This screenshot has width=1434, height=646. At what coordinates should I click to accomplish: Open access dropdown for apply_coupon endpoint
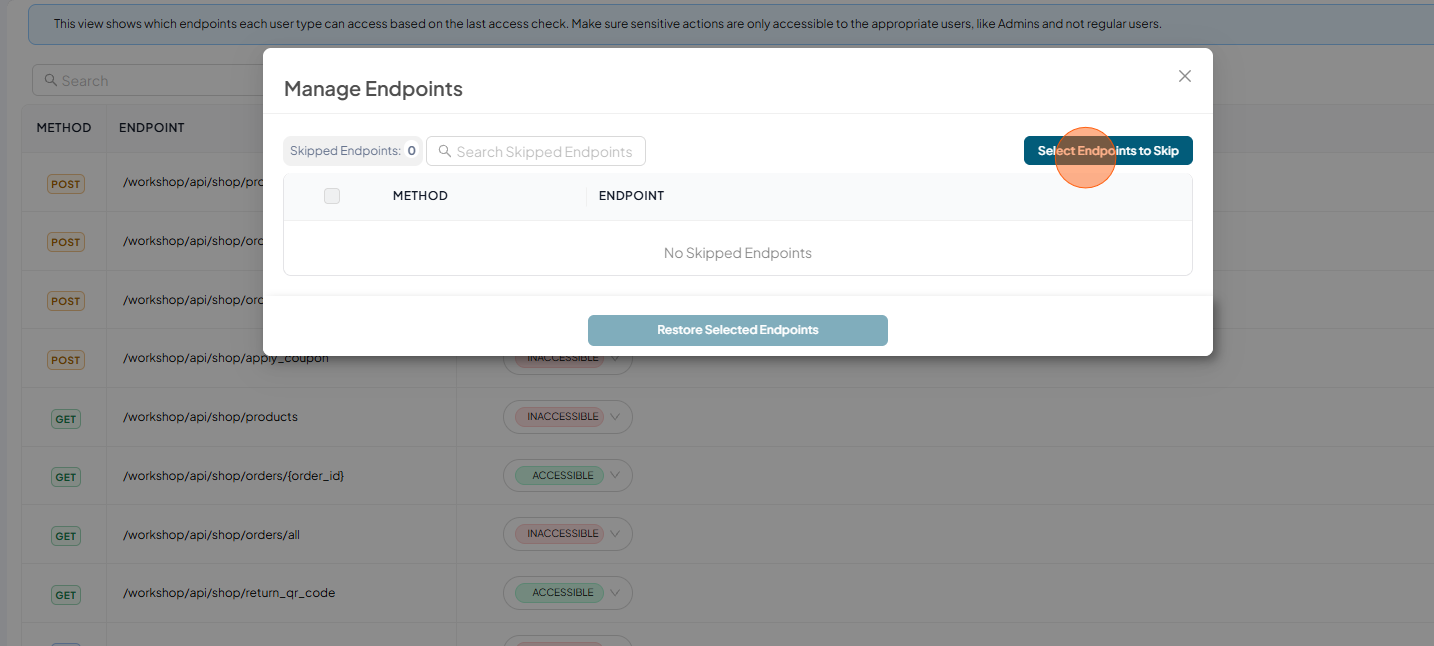[x=568, y=358]
